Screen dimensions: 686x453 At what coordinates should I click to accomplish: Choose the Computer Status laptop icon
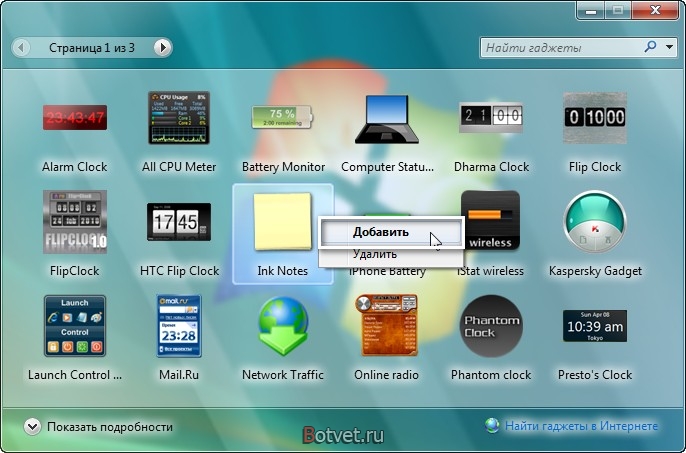pos(387,119)
